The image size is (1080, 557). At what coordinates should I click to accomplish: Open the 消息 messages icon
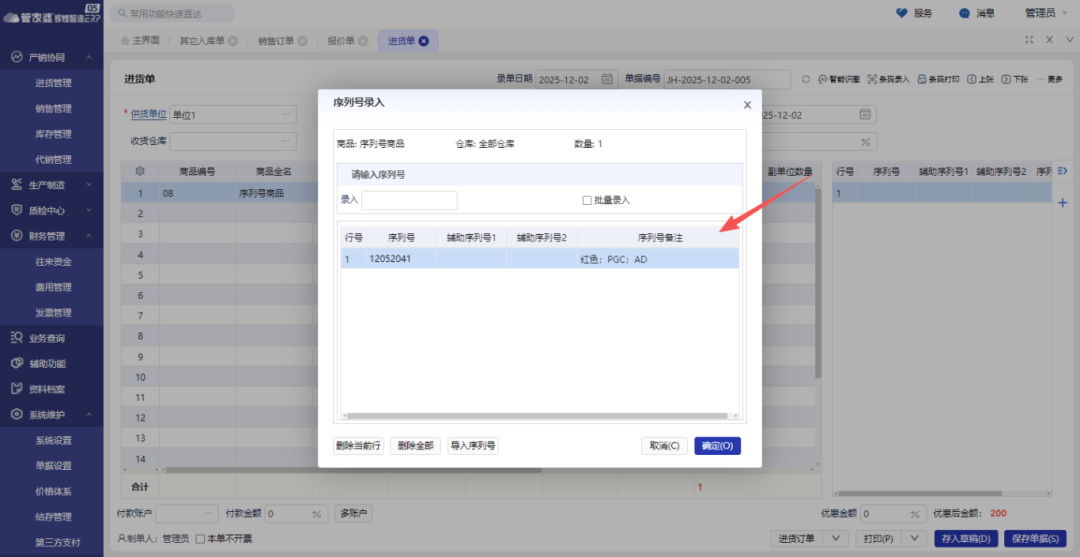[x=964, y=13]
